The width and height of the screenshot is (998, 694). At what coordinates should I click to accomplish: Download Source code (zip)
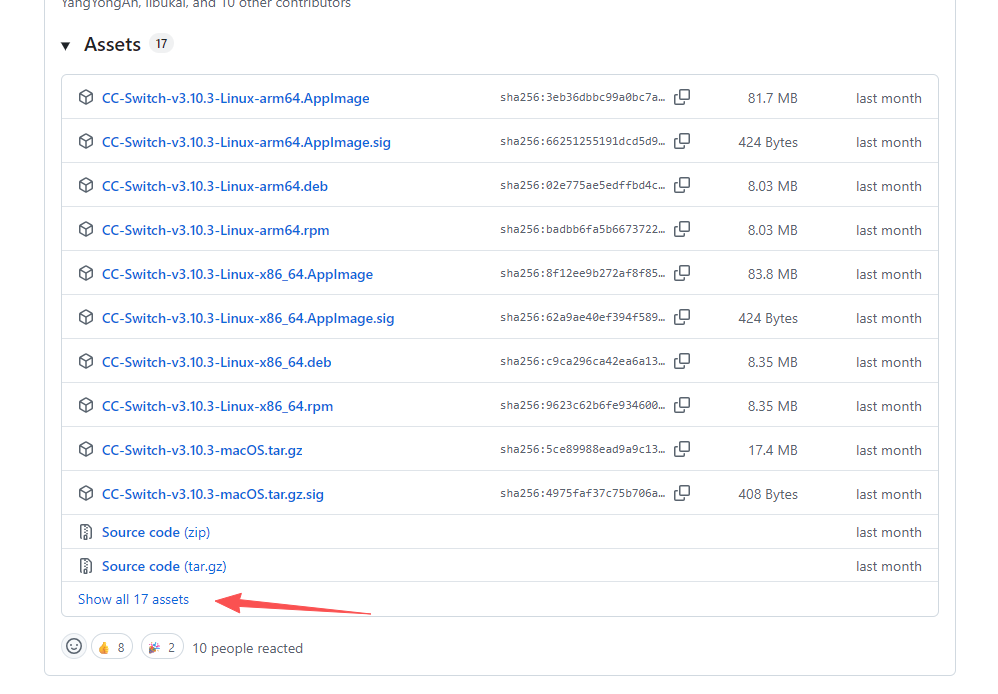point(156,532)
